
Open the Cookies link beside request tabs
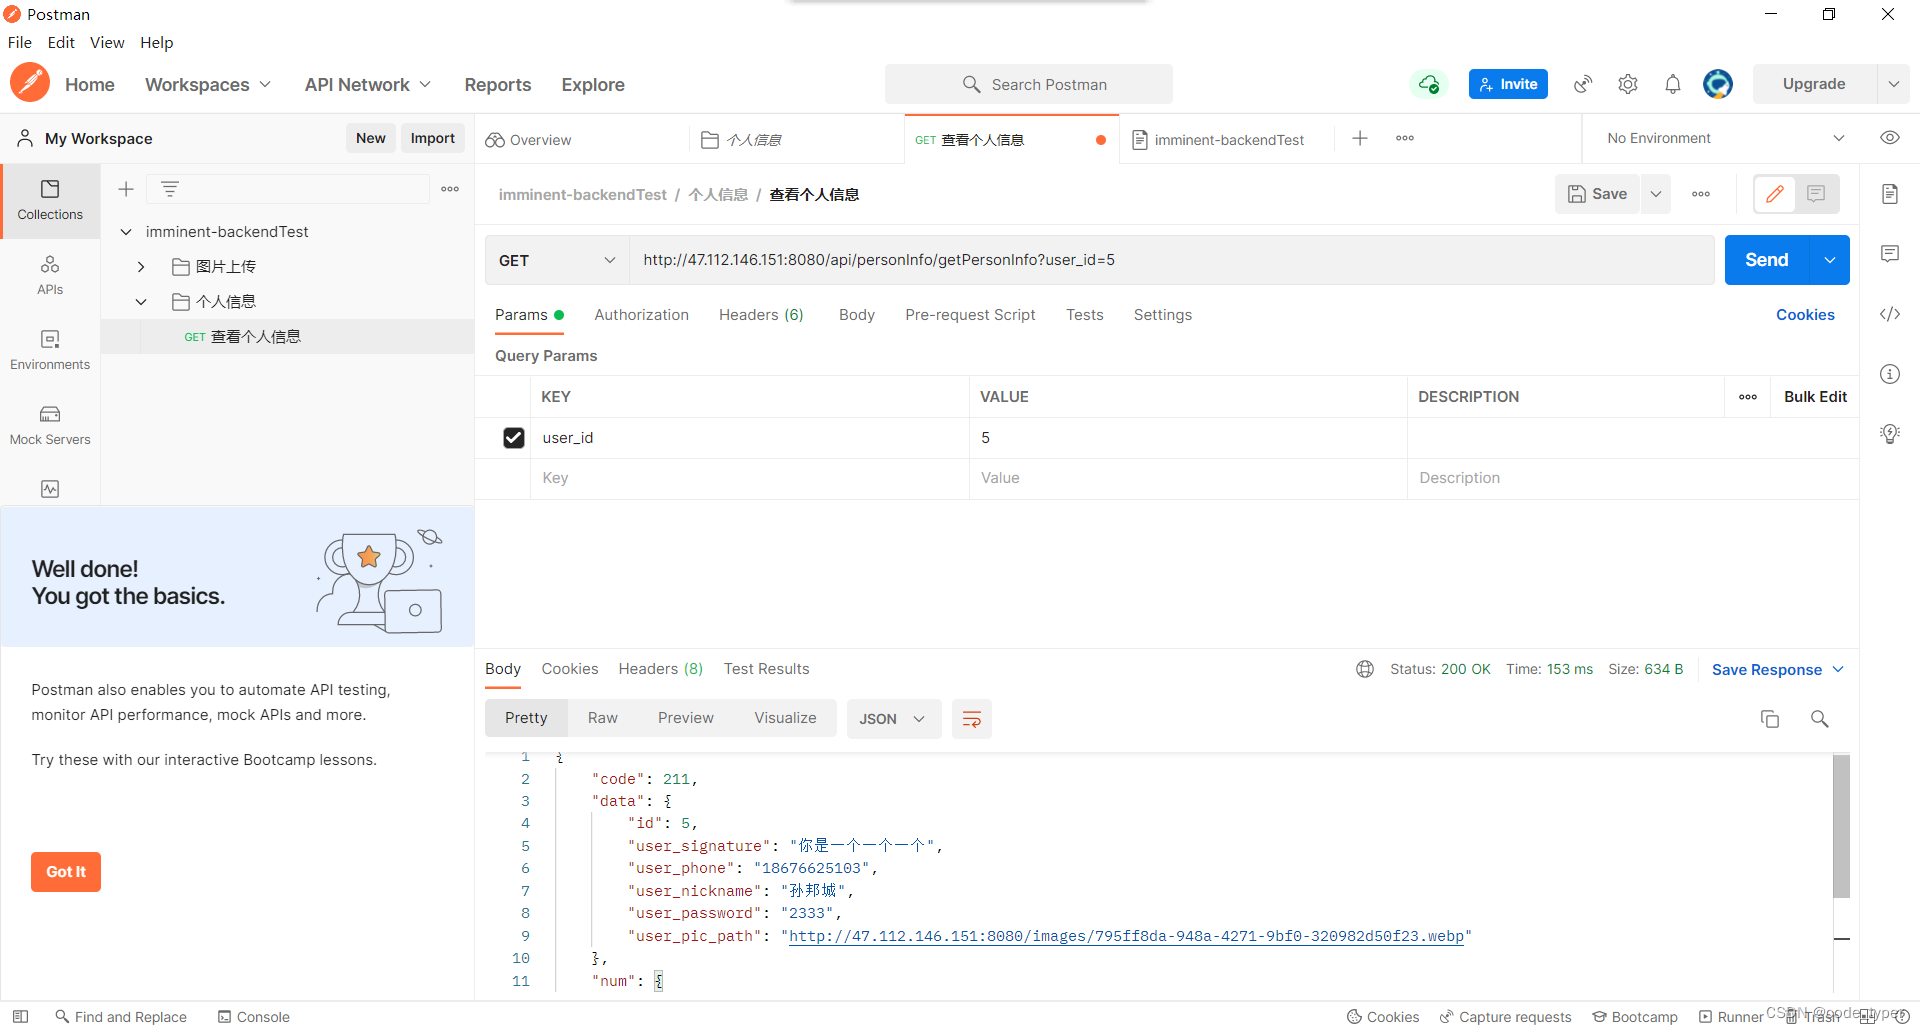pyautogui.click(x=1805, y=315)
